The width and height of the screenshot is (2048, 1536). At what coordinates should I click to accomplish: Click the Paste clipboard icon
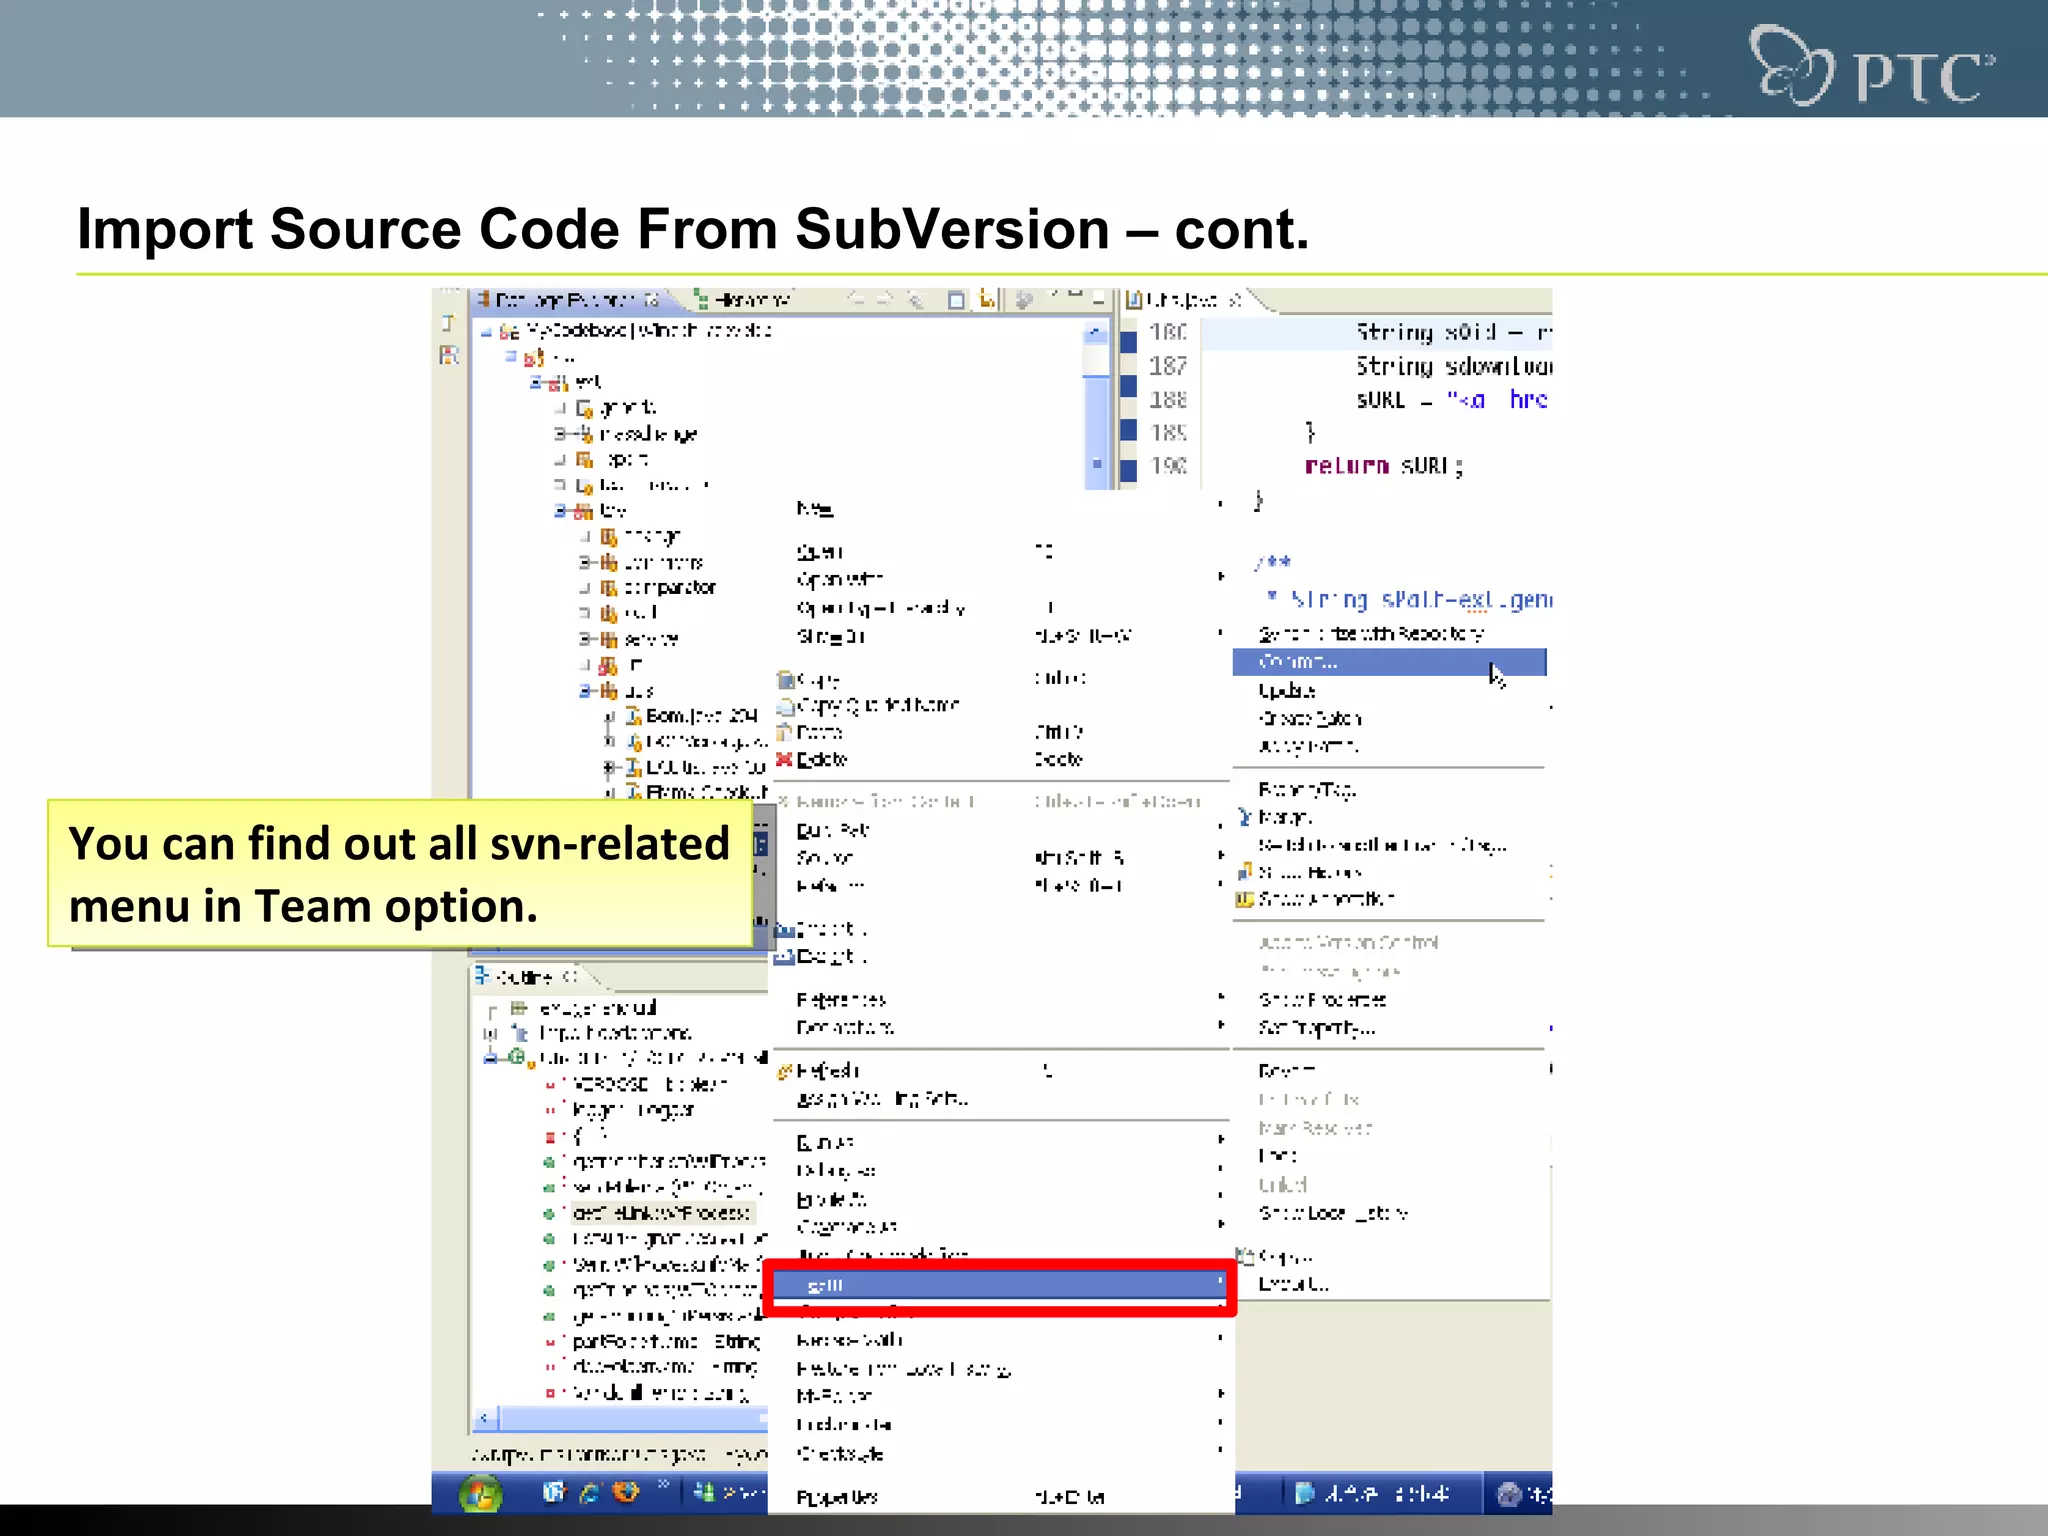pos(785,732)
